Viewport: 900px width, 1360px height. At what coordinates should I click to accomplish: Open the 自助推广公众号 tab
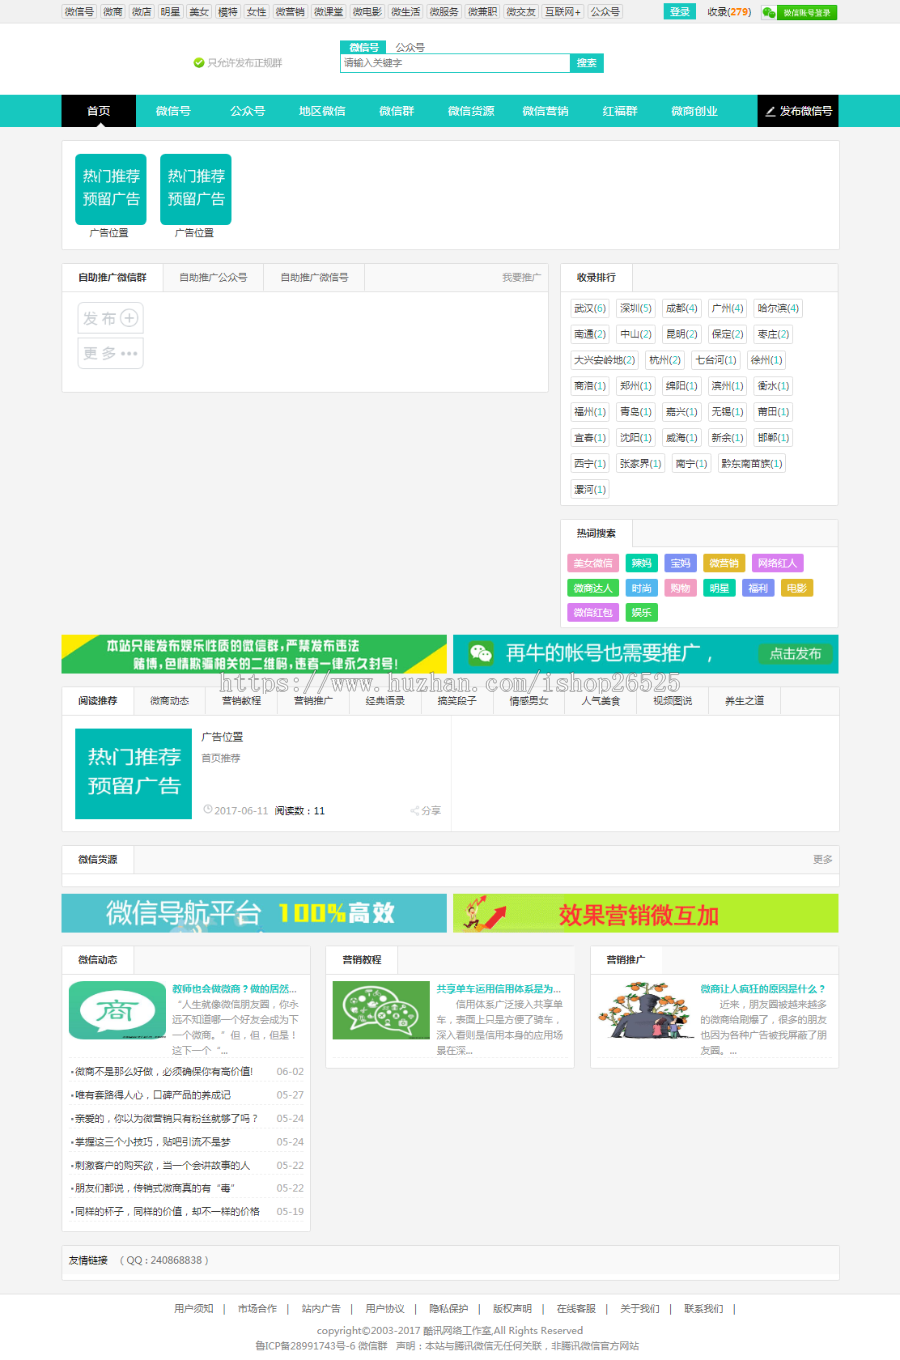pyautogui.click(x=213, y=278)
